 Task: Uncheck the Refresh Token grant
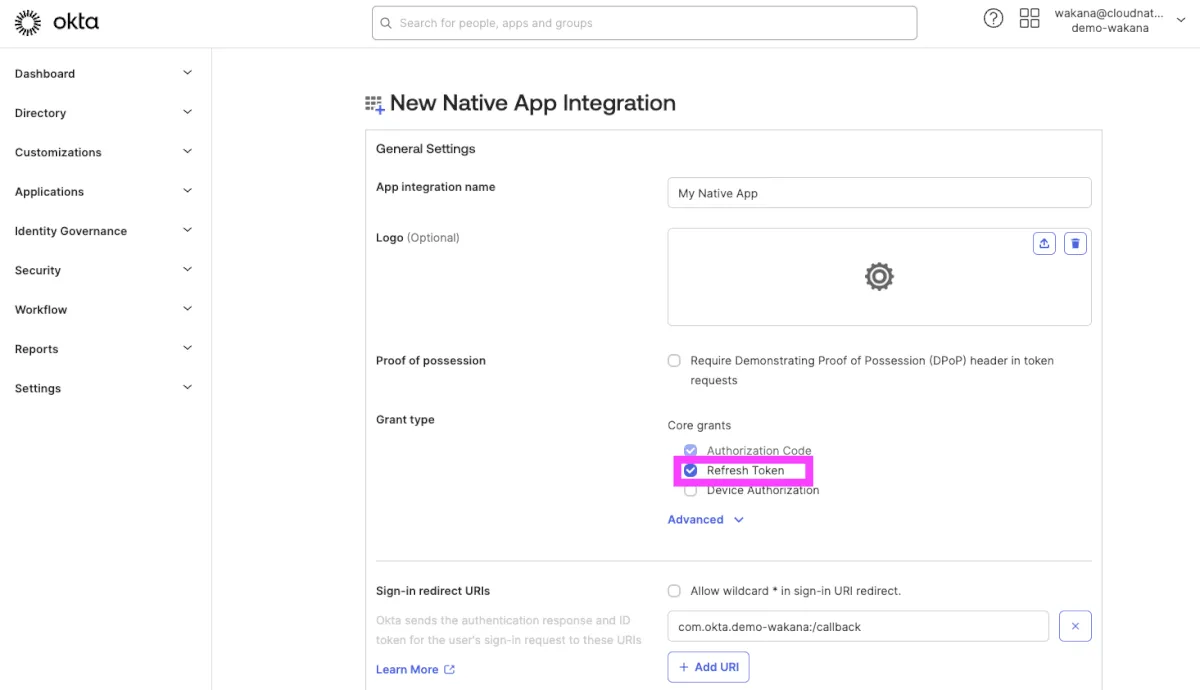690,471
